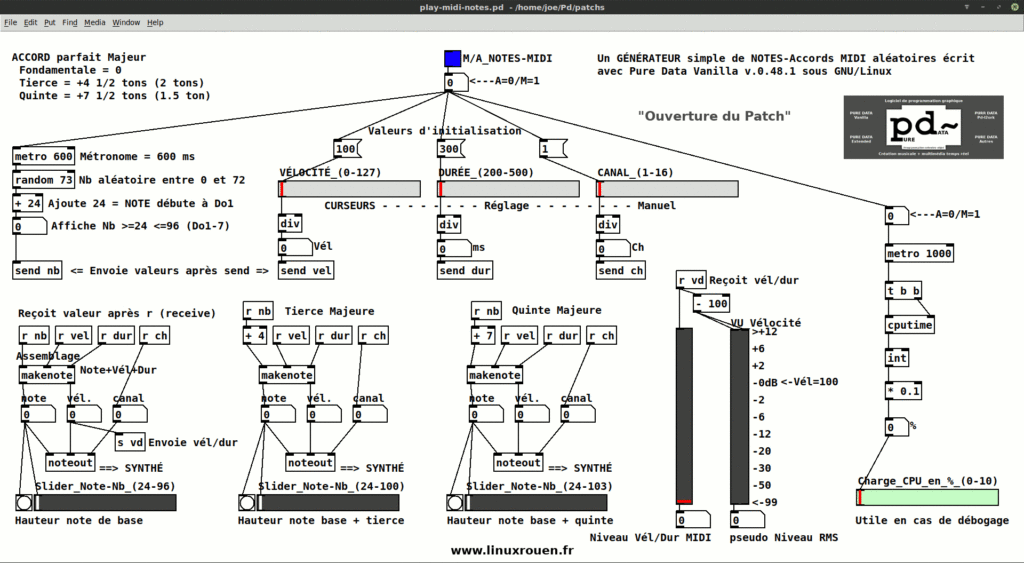Click the number box labeled ms
The width and height of the screenshot is (1024, 563).
[453, 248]
